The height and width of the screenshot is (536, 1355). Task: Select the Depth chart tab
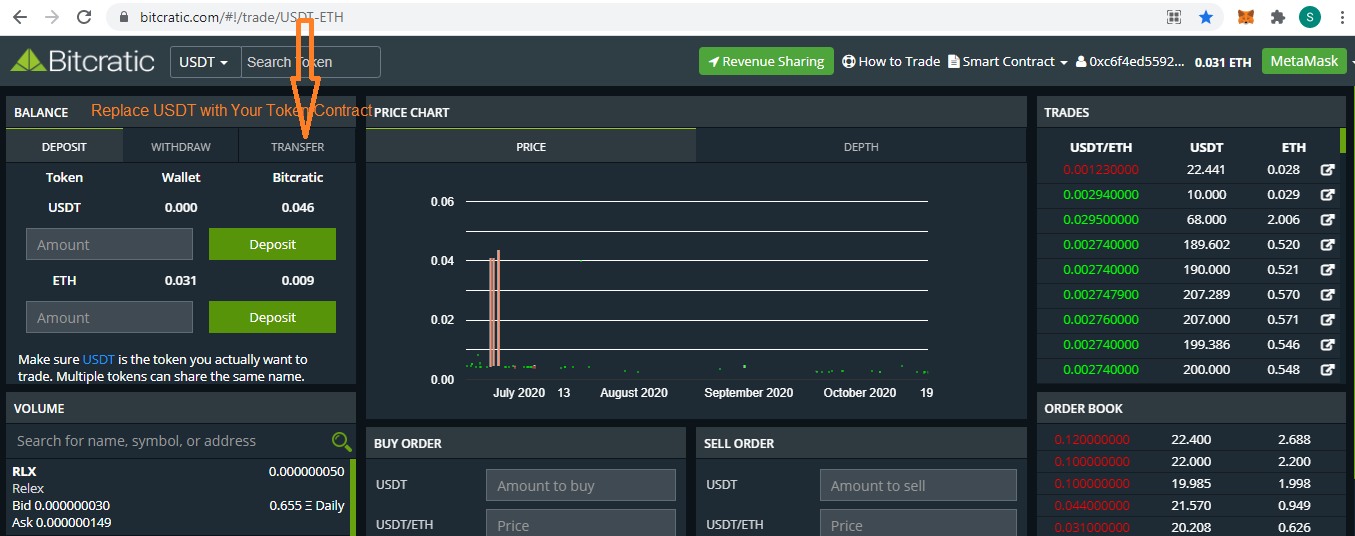click(861, 147)
